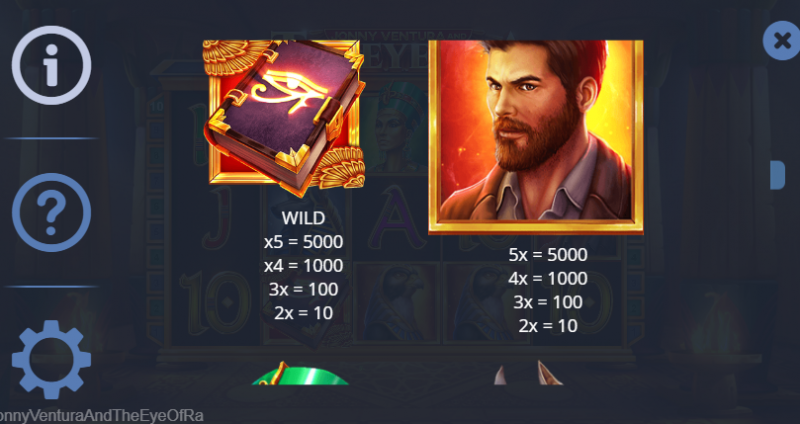Screen dimensions: 800x424
Task: Close the paytable with X button
Action: point(782,41)
